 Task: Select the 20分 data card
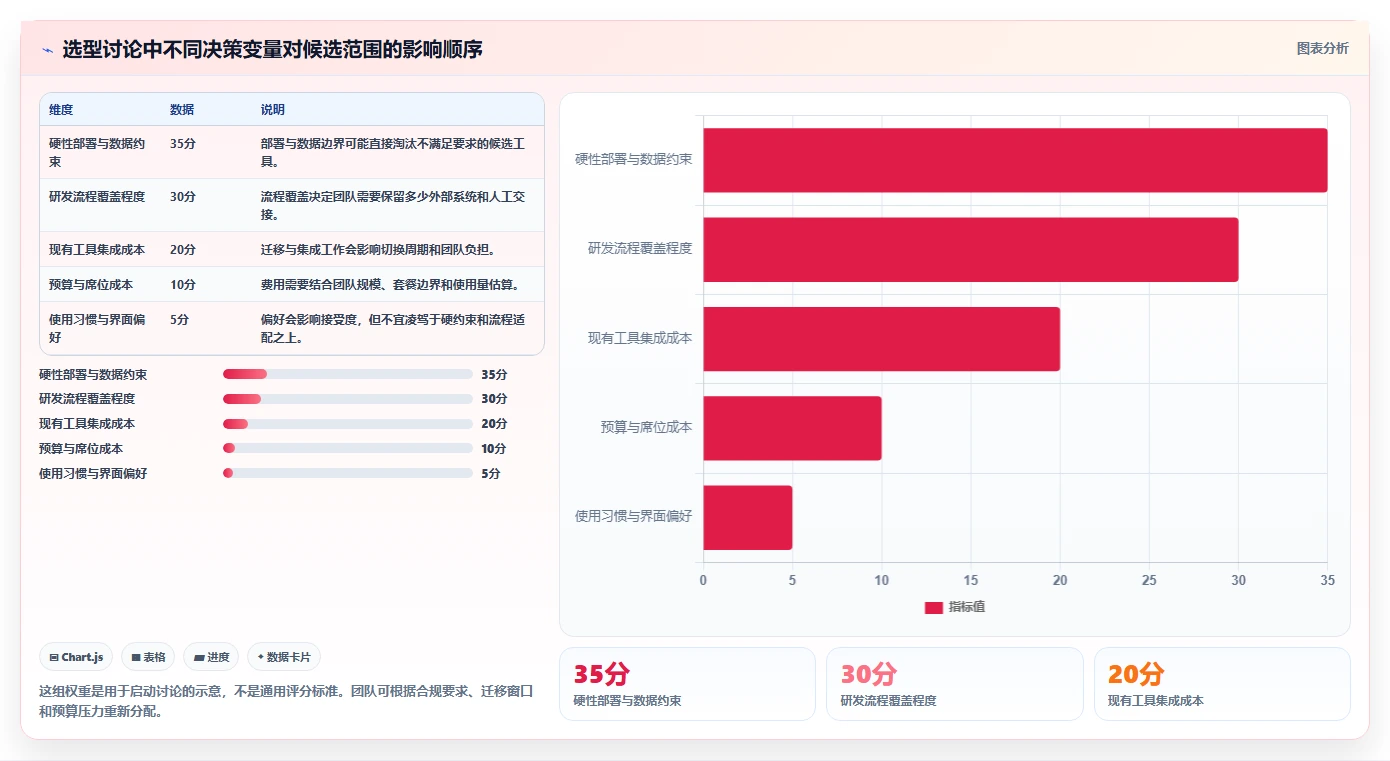pyautogui.click(x=1222, y=684)
